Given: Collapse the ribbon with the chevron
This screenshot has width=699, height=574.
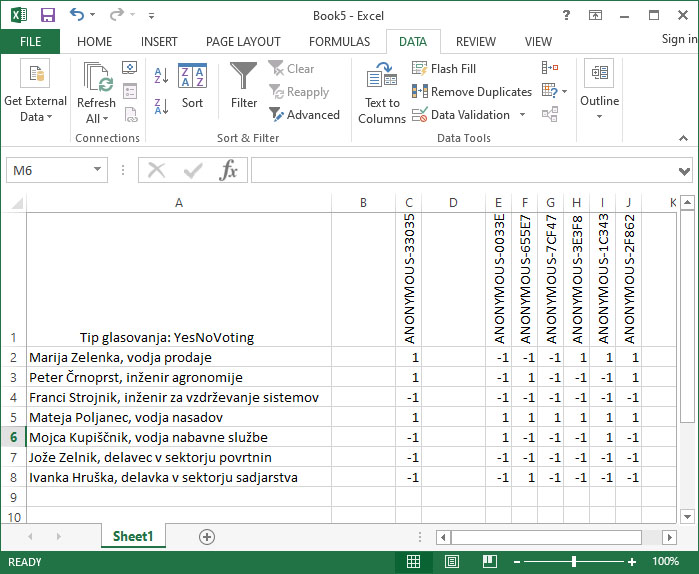Looking at the screenshot, I should coord(683,139).
